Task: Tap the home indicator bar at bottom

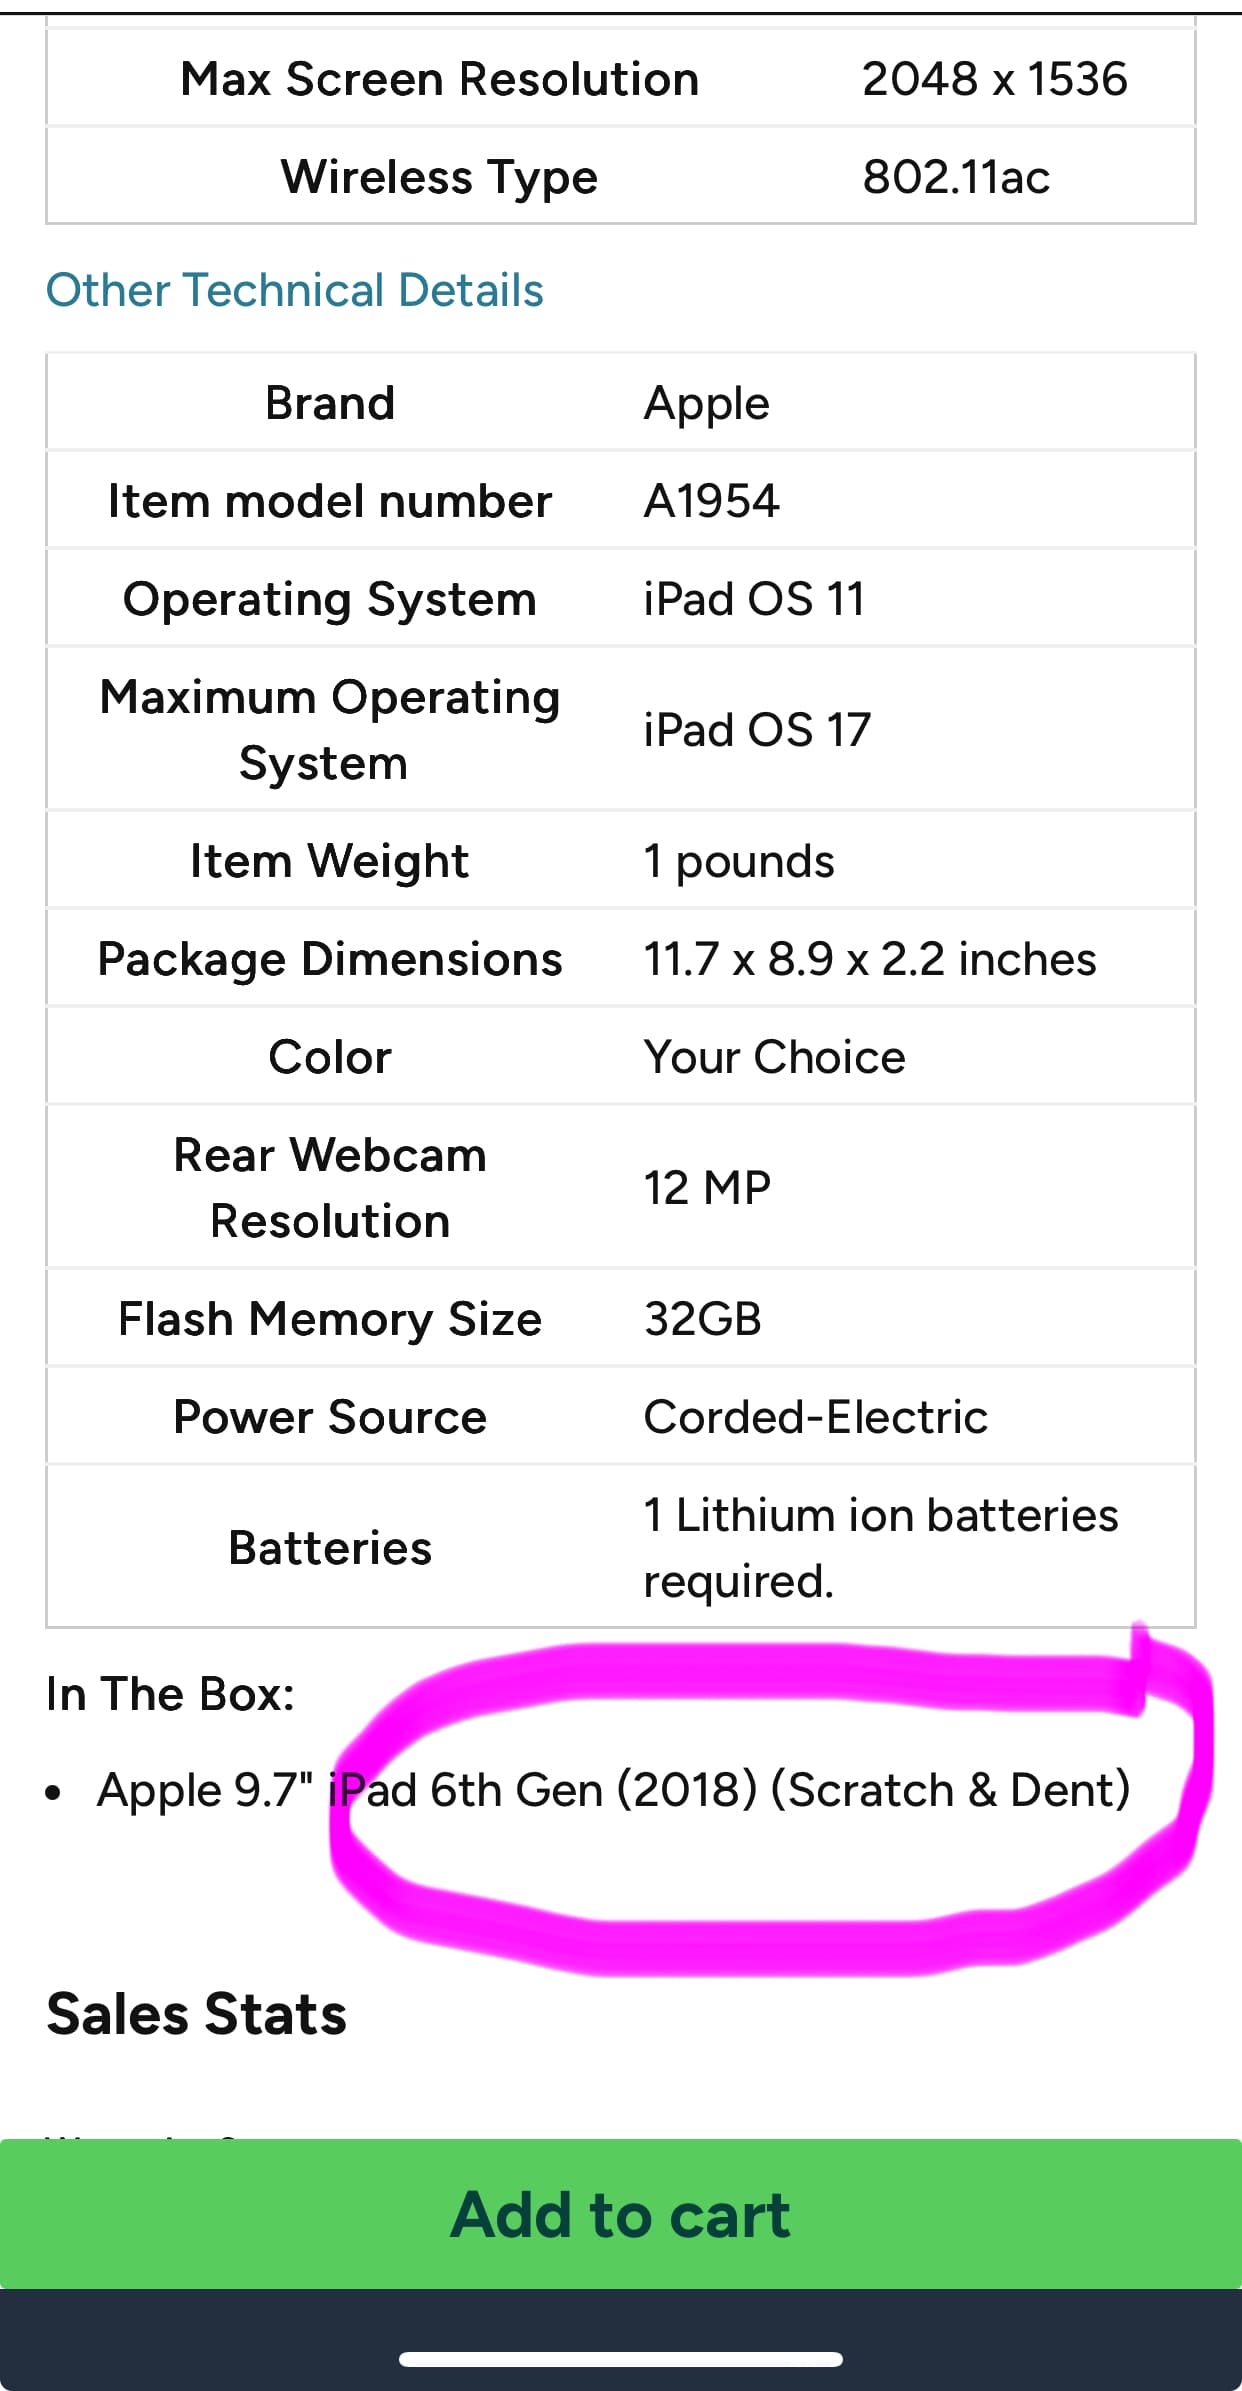Action: 621,2359
